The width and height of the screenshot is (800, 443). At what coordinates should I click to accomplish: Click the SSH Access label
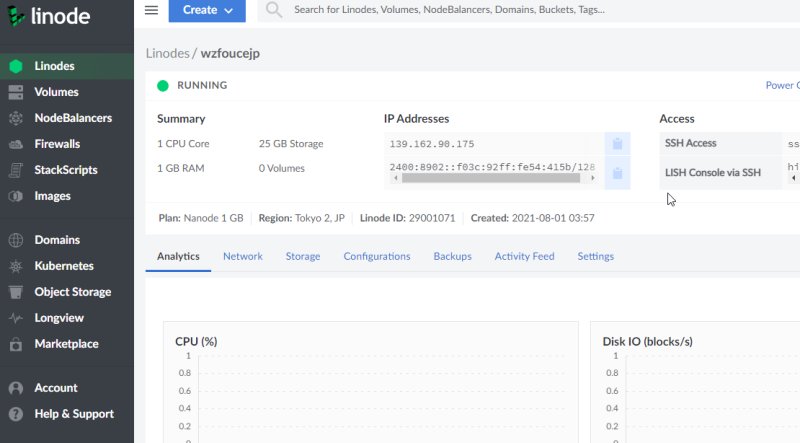690,143
